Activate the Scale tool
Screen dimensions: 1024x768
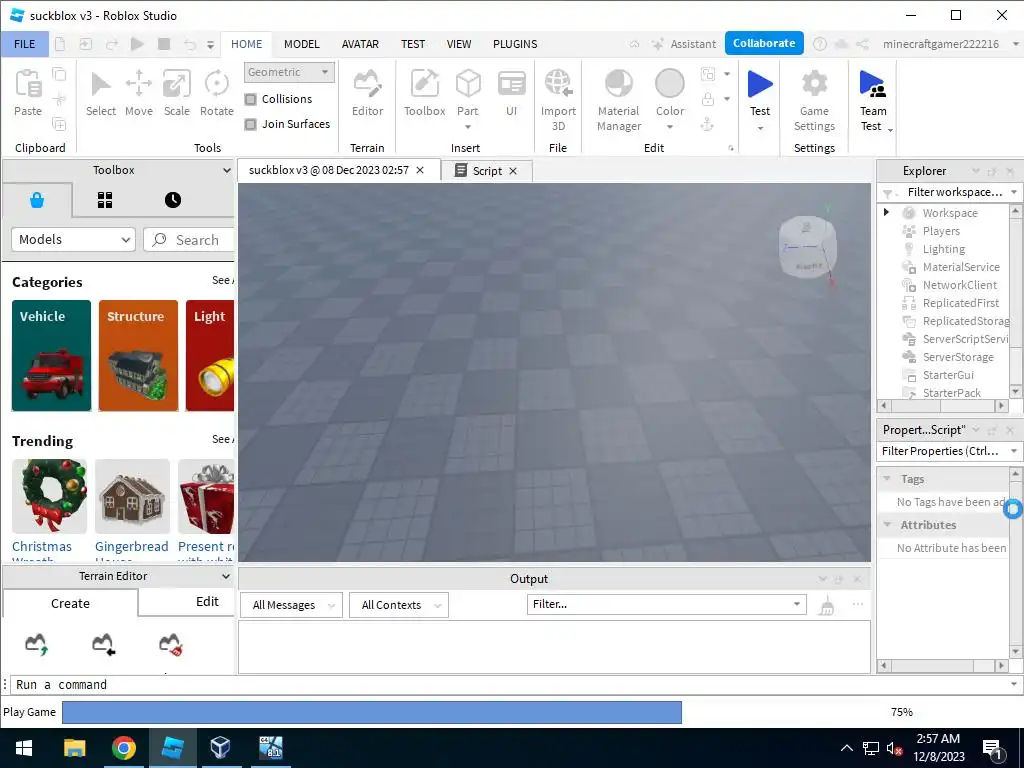tap(176, 93)
